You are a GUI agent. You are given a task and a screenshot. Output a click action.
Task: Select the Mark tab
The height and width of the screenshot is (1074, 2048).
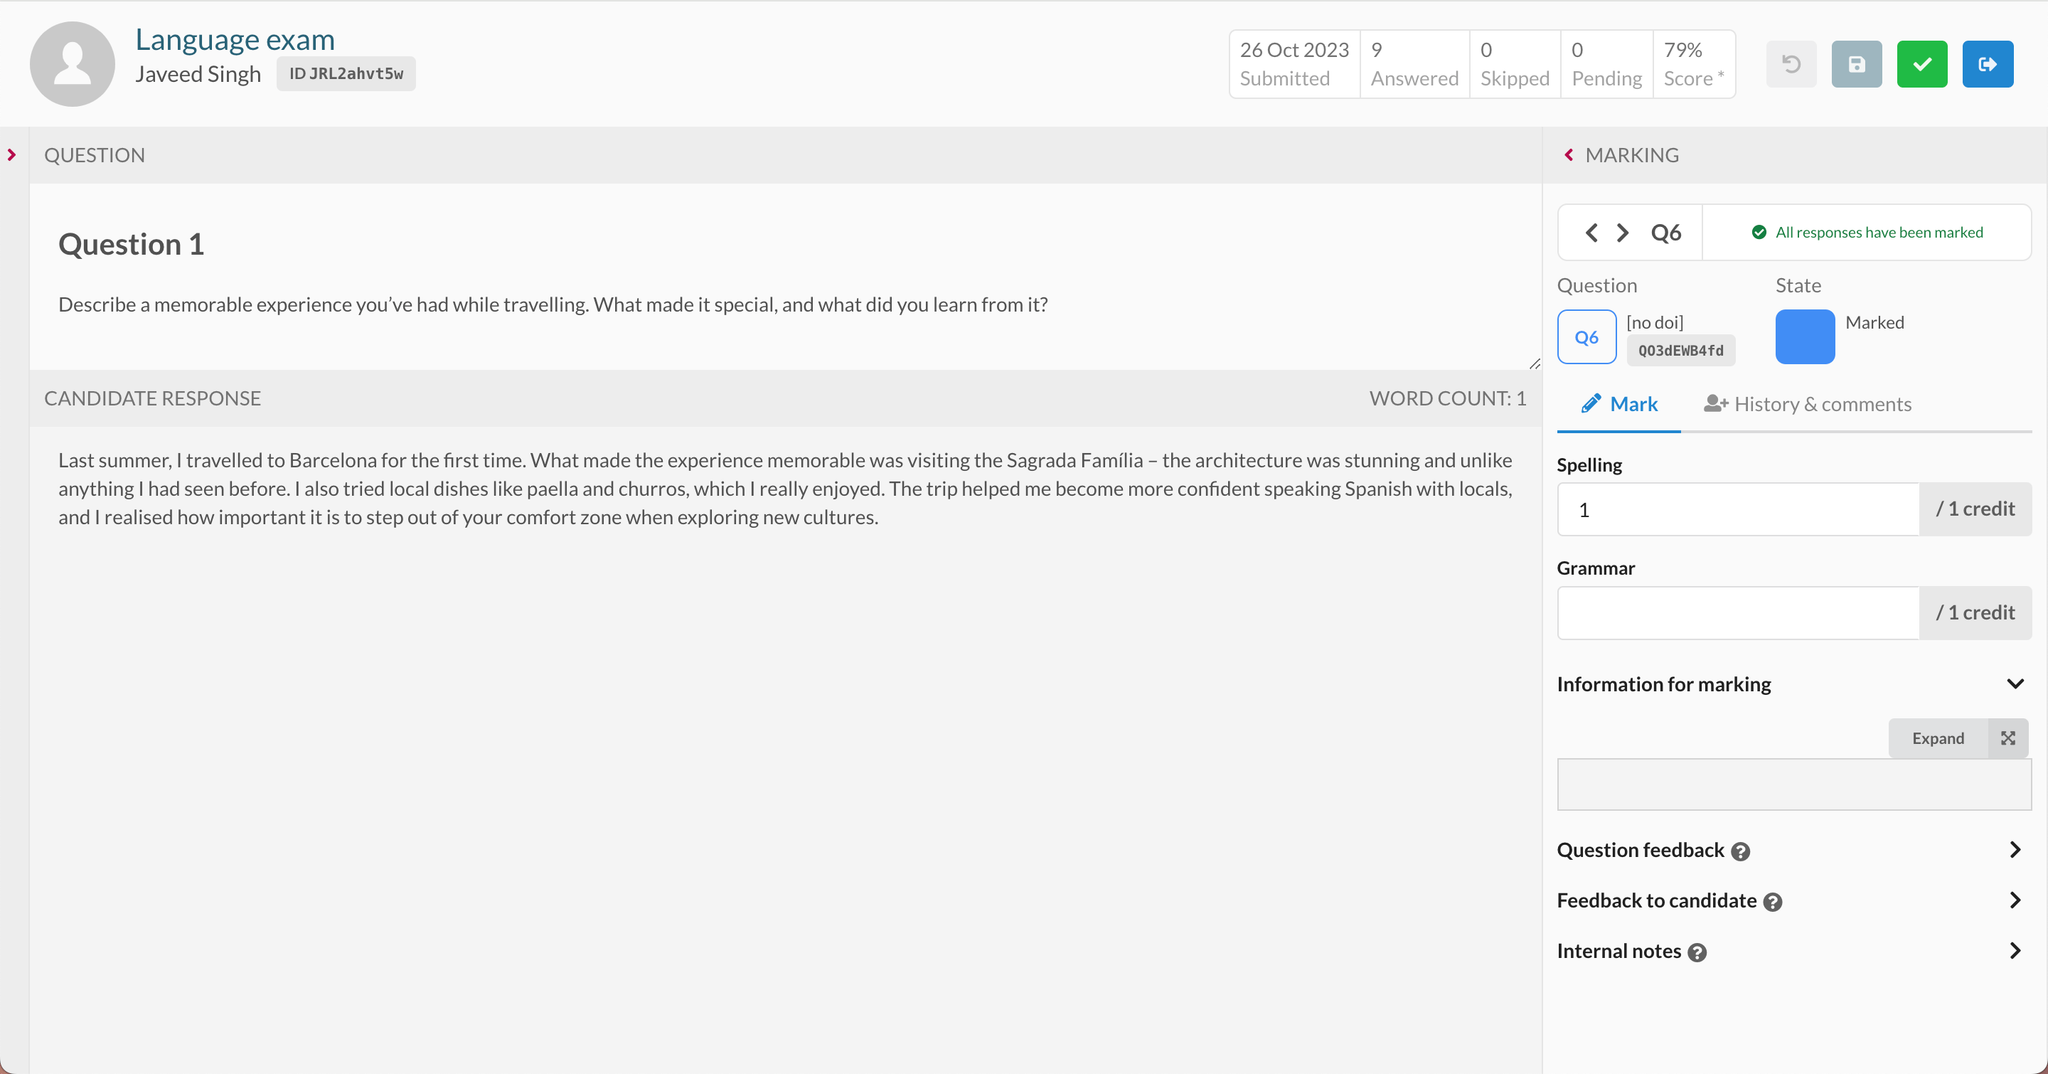pos(1619,404)
